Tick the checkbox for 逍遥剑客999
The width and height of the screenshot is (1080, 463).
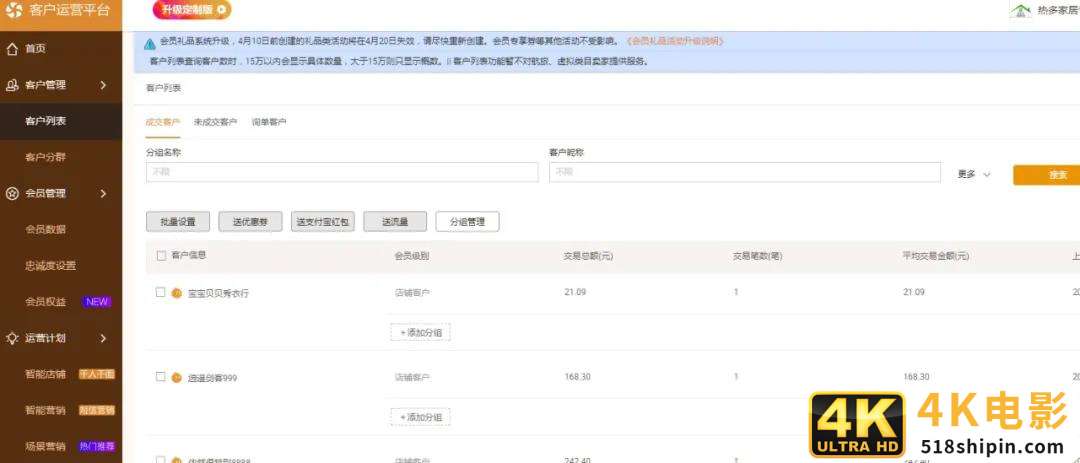coord(160,377)
